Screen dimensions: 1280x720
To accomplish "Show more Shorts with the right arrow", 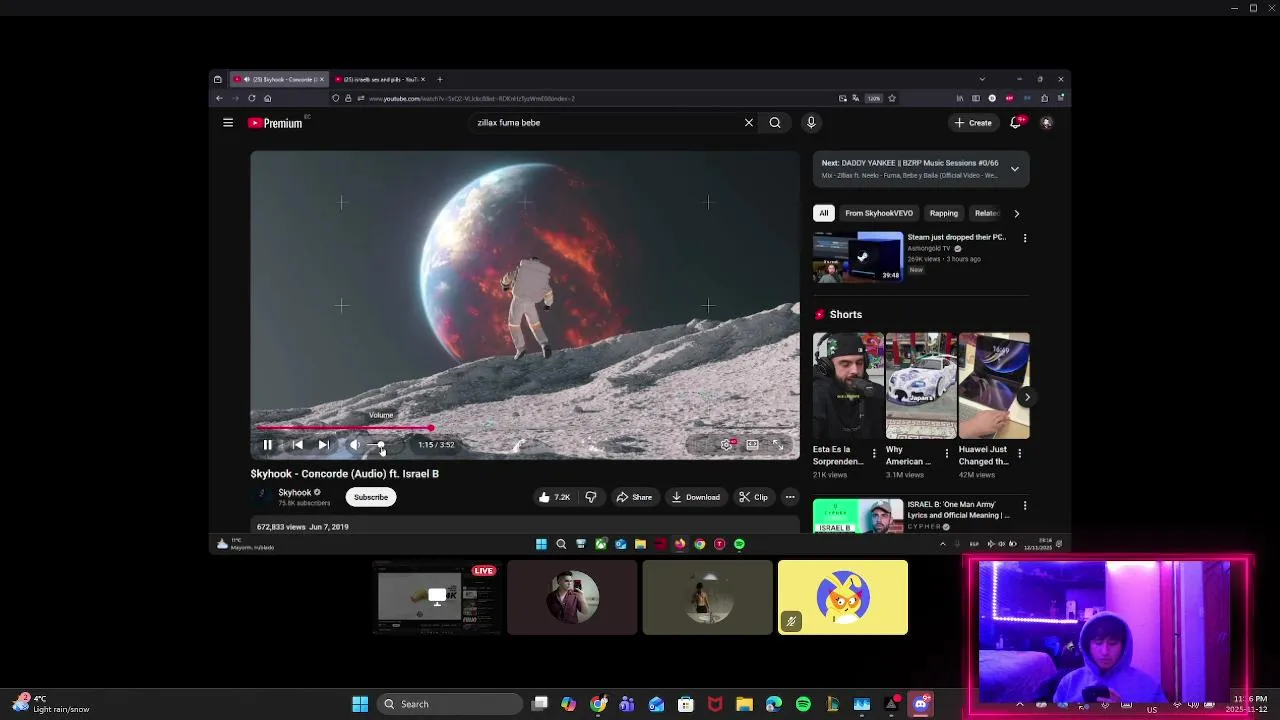I will [x=1026, y=397].
